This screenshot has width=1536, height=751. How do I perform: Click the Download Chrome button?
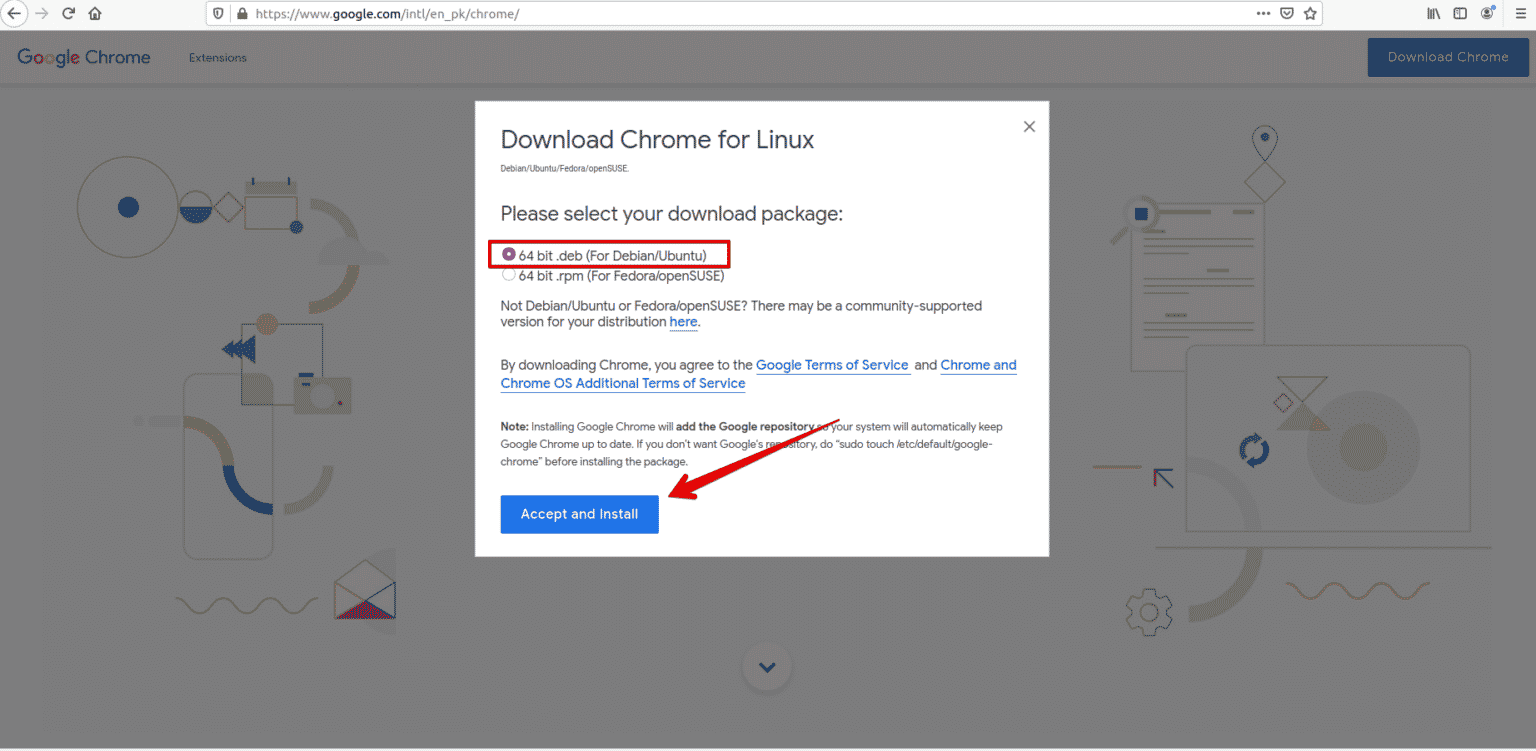[x=1447, y=57]
